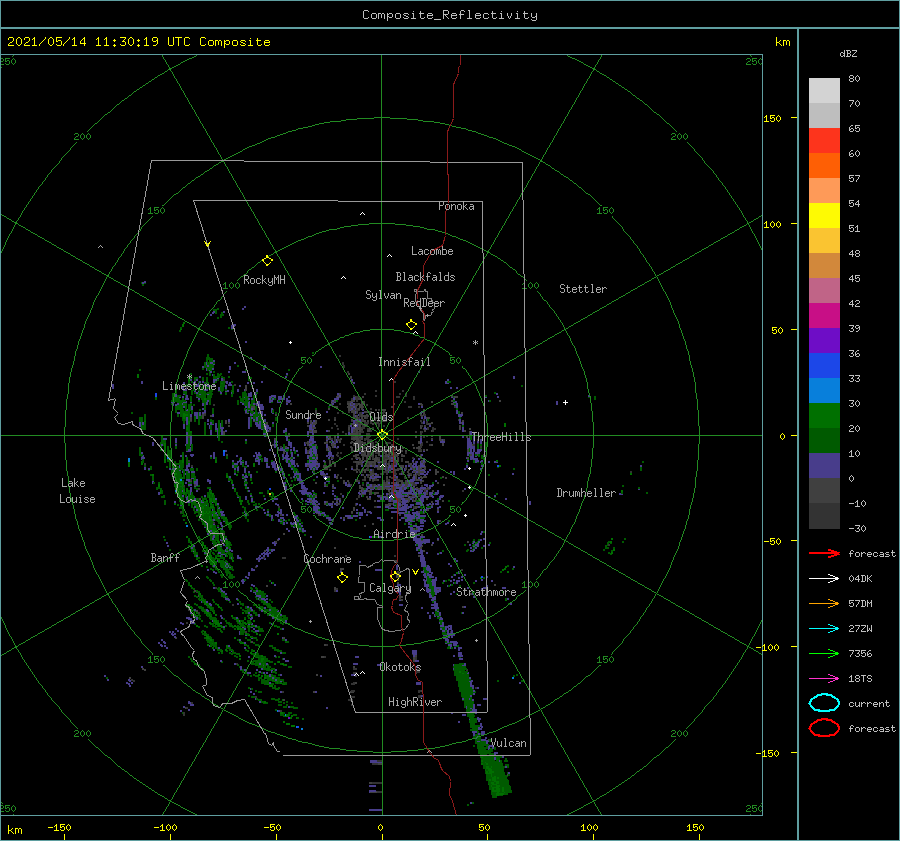Click the red forecast arrow in legend
Screen dimensions: 900x841
[824, 553]
